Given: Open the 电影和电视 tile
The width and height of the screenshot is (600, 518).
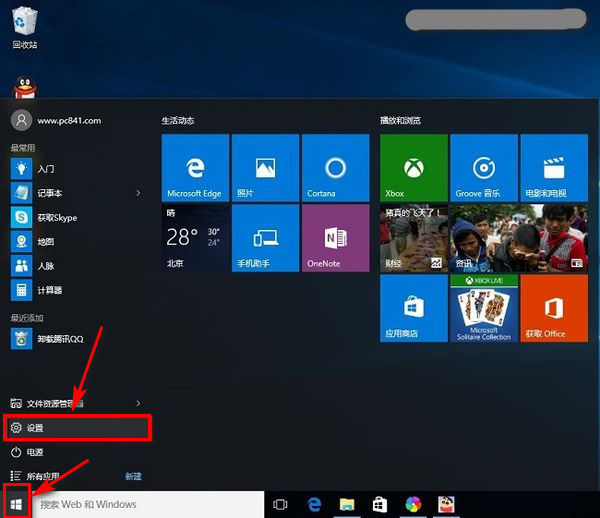Looking at the screenshot, I should click(x=554, y=168).
